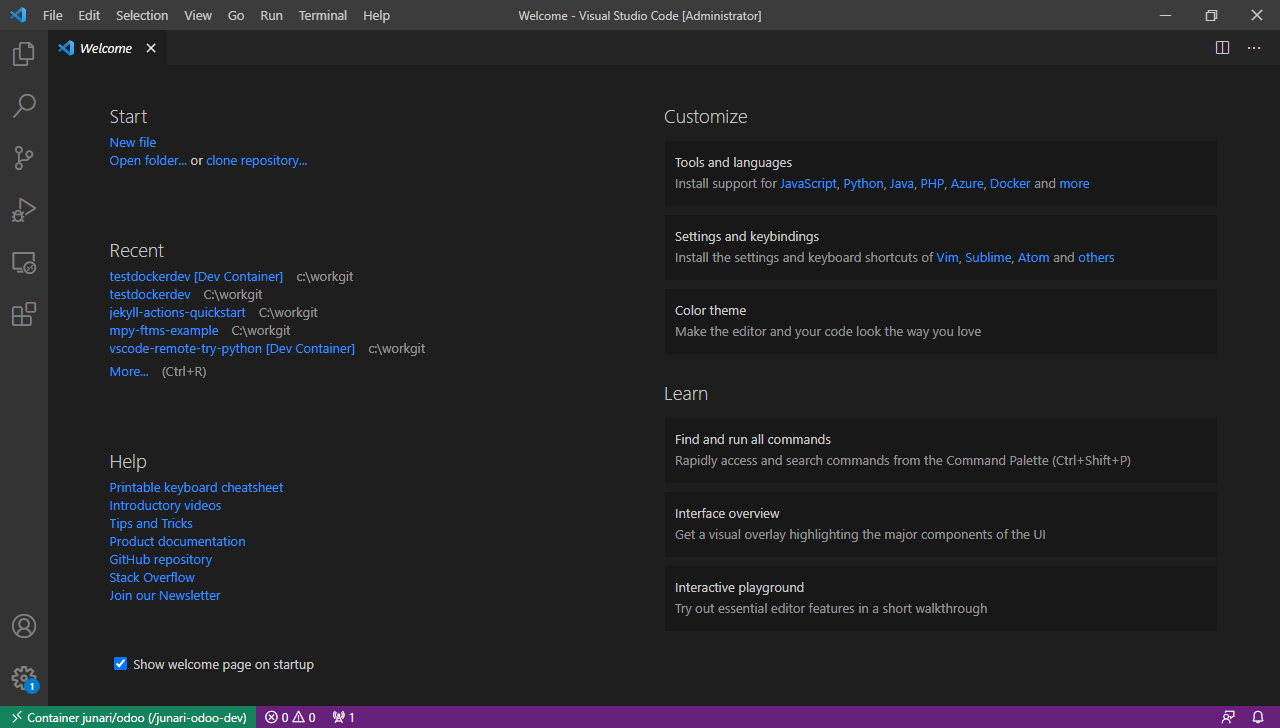
Task: Open the Color theme card
Action: point(941,321)
